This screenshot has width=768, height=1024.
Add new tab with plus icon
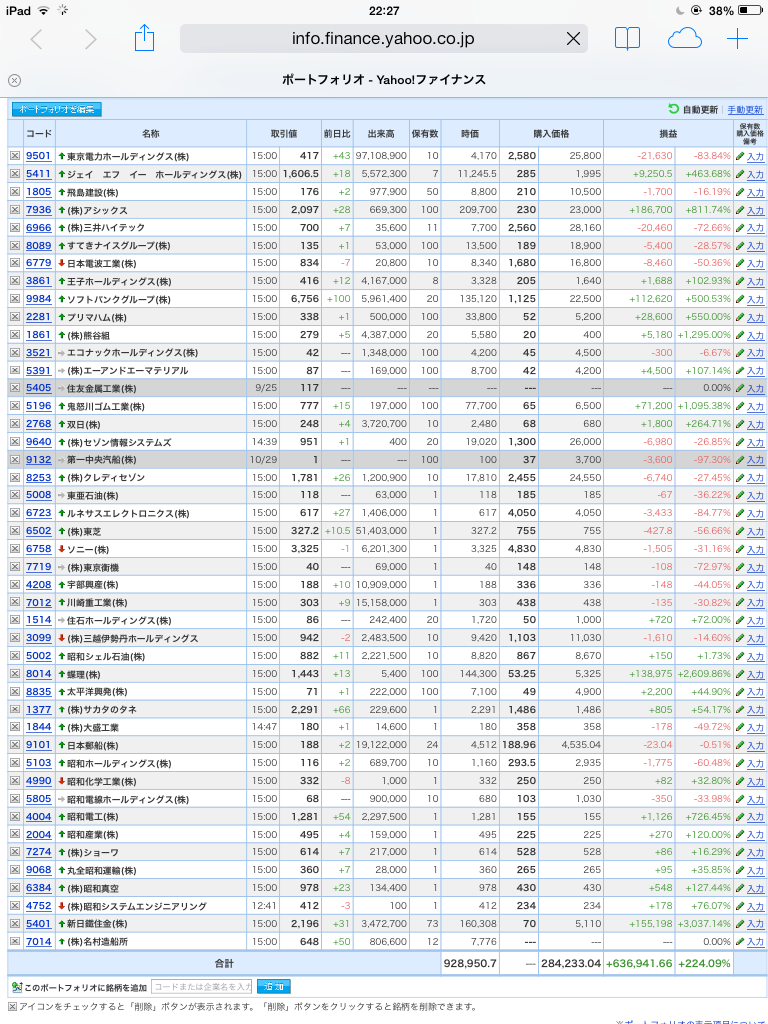[737, 39]
